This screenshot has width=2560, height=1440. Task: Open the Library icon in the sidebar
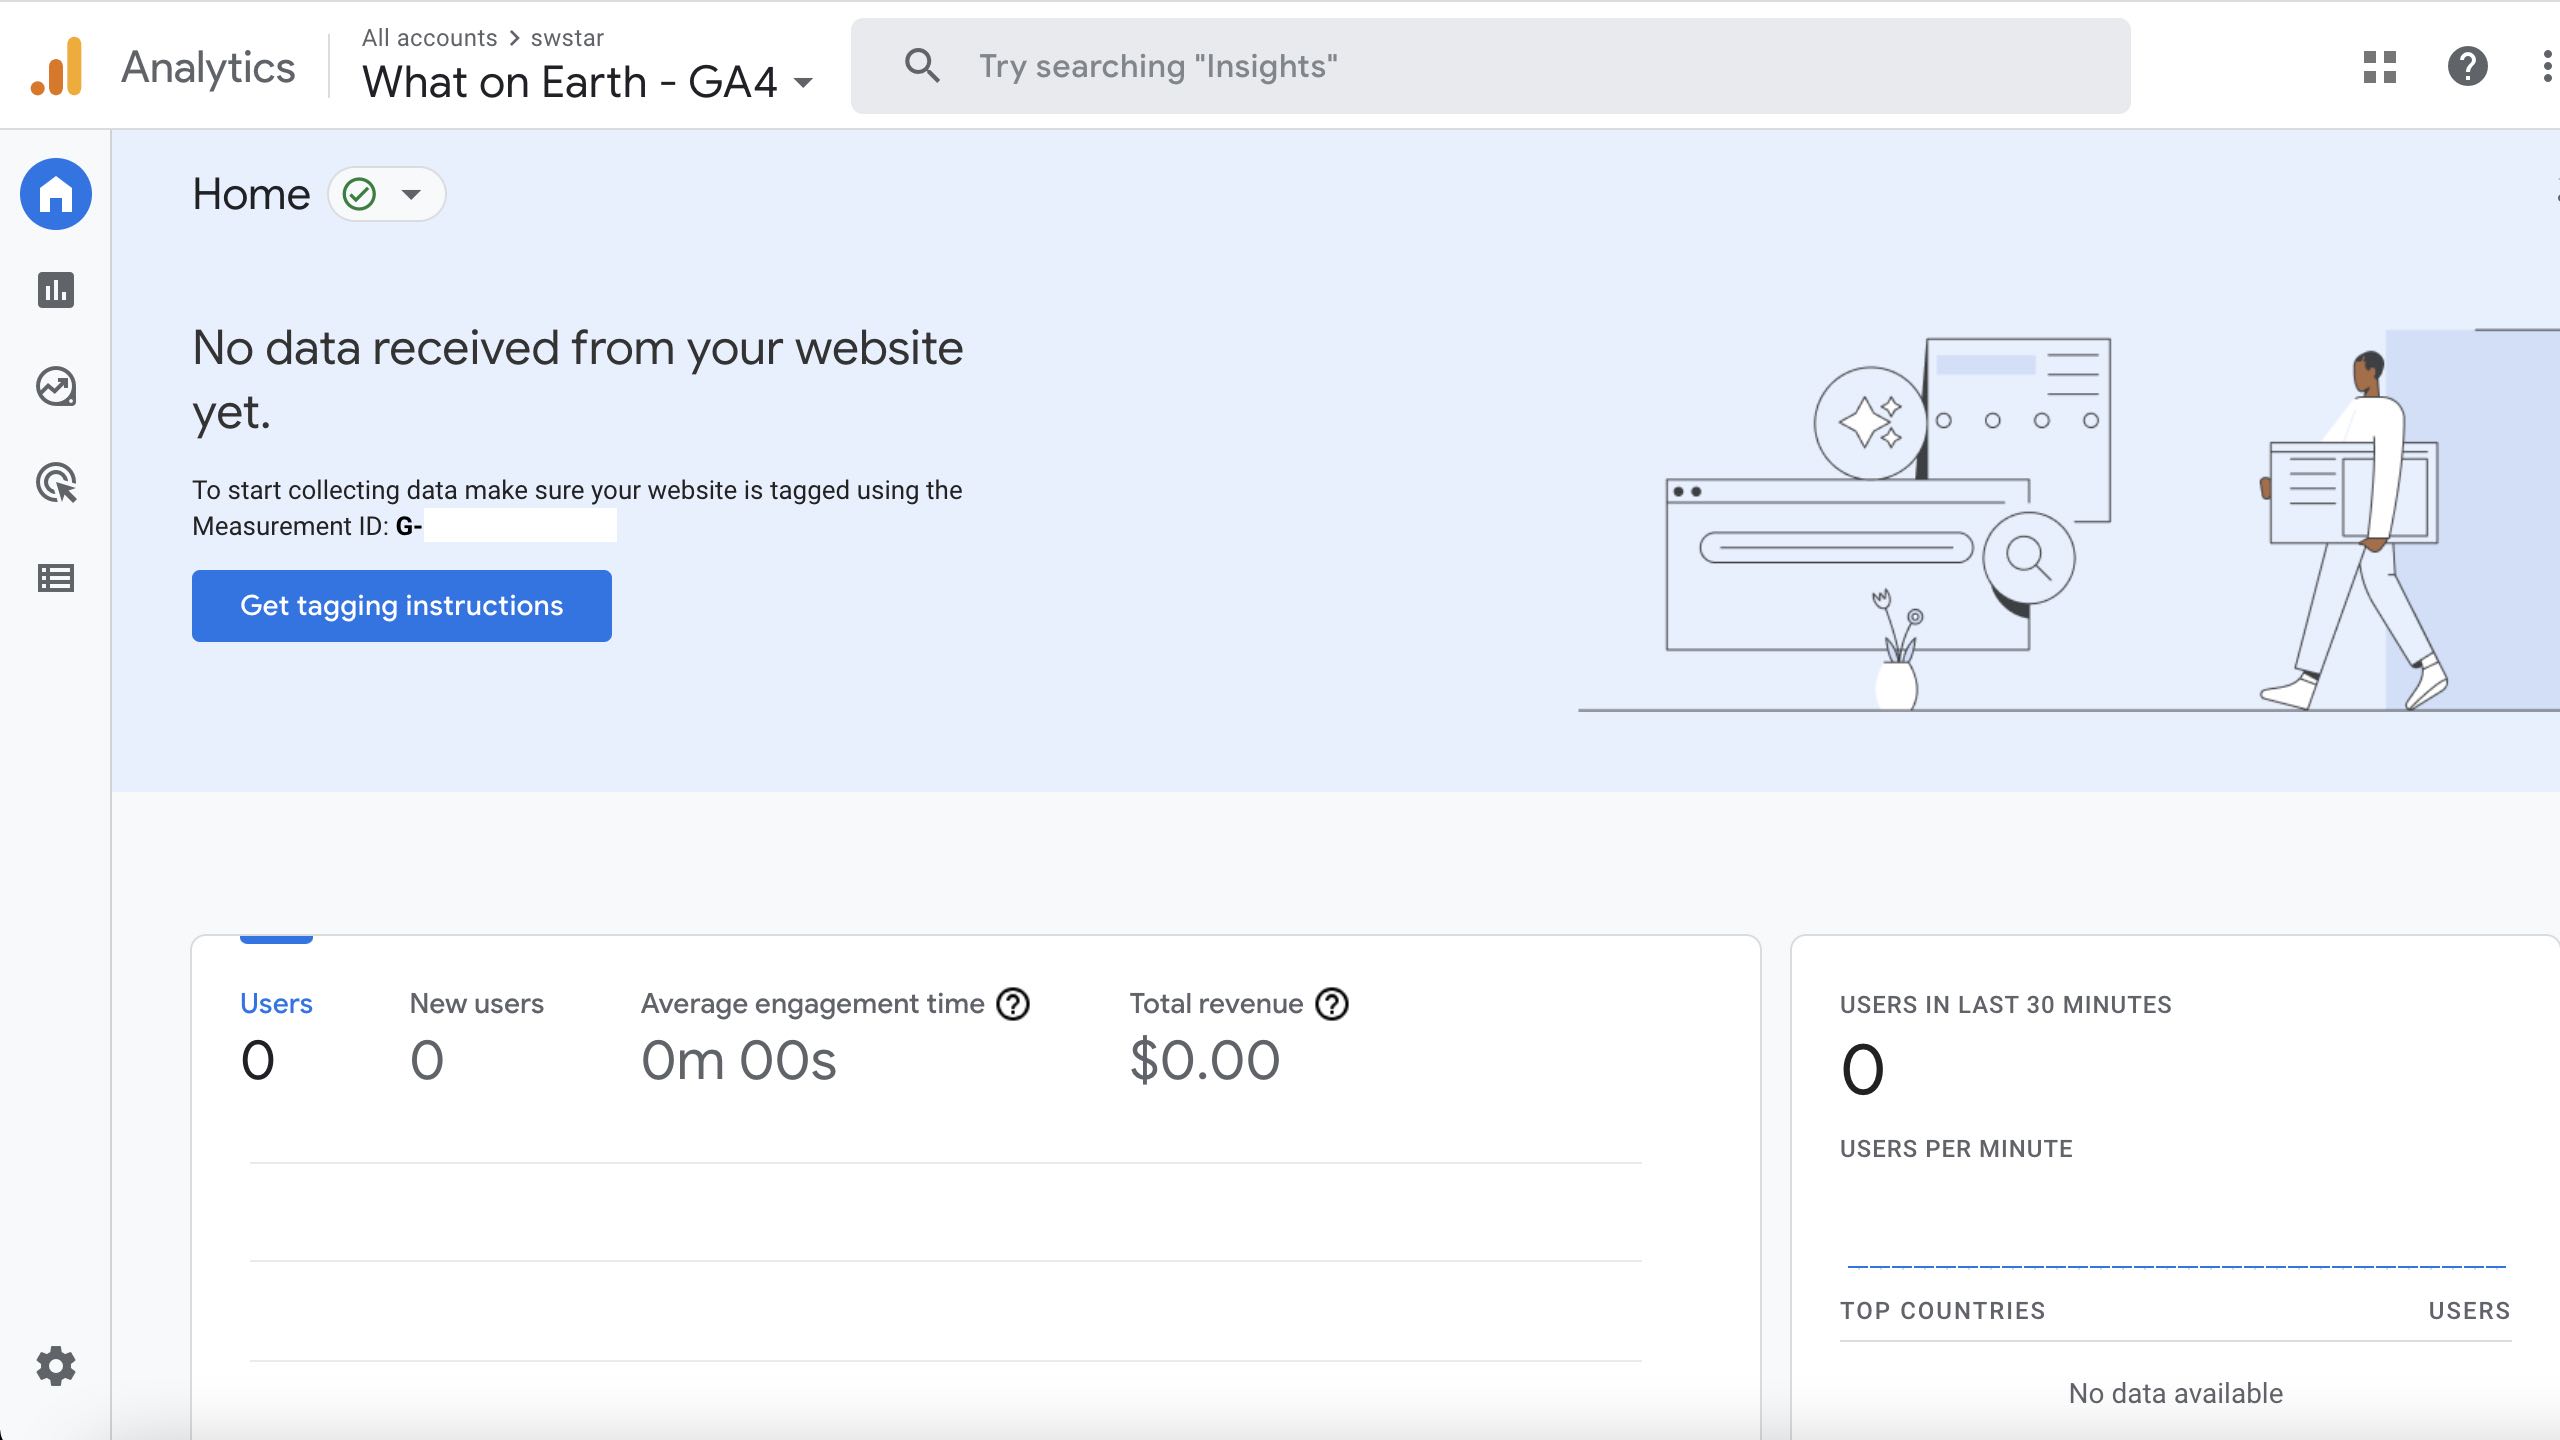pyautogui.click(x=56, y=577)
